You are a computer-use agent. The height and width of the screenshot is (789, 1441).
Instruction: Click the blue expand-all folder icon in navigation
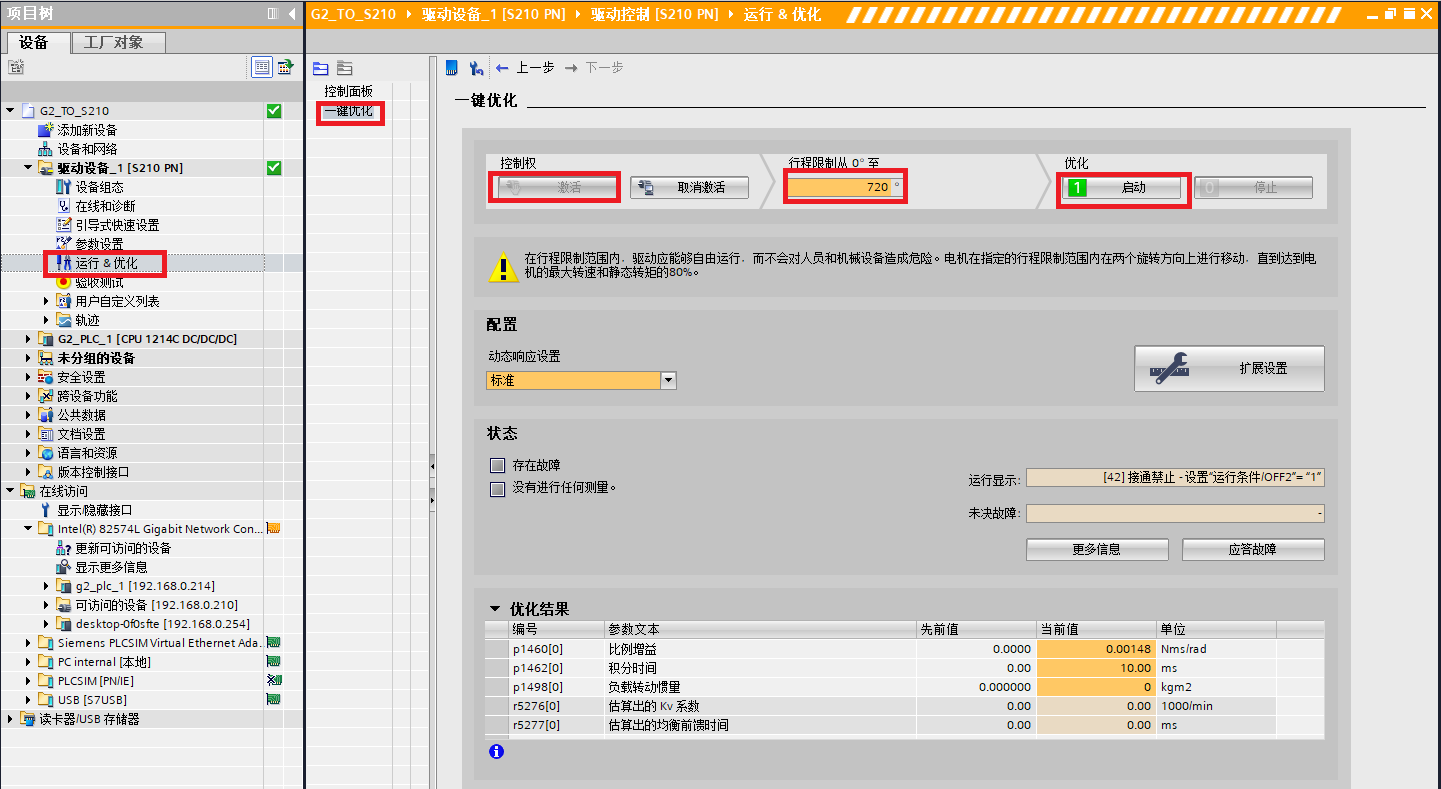(320, 68)
